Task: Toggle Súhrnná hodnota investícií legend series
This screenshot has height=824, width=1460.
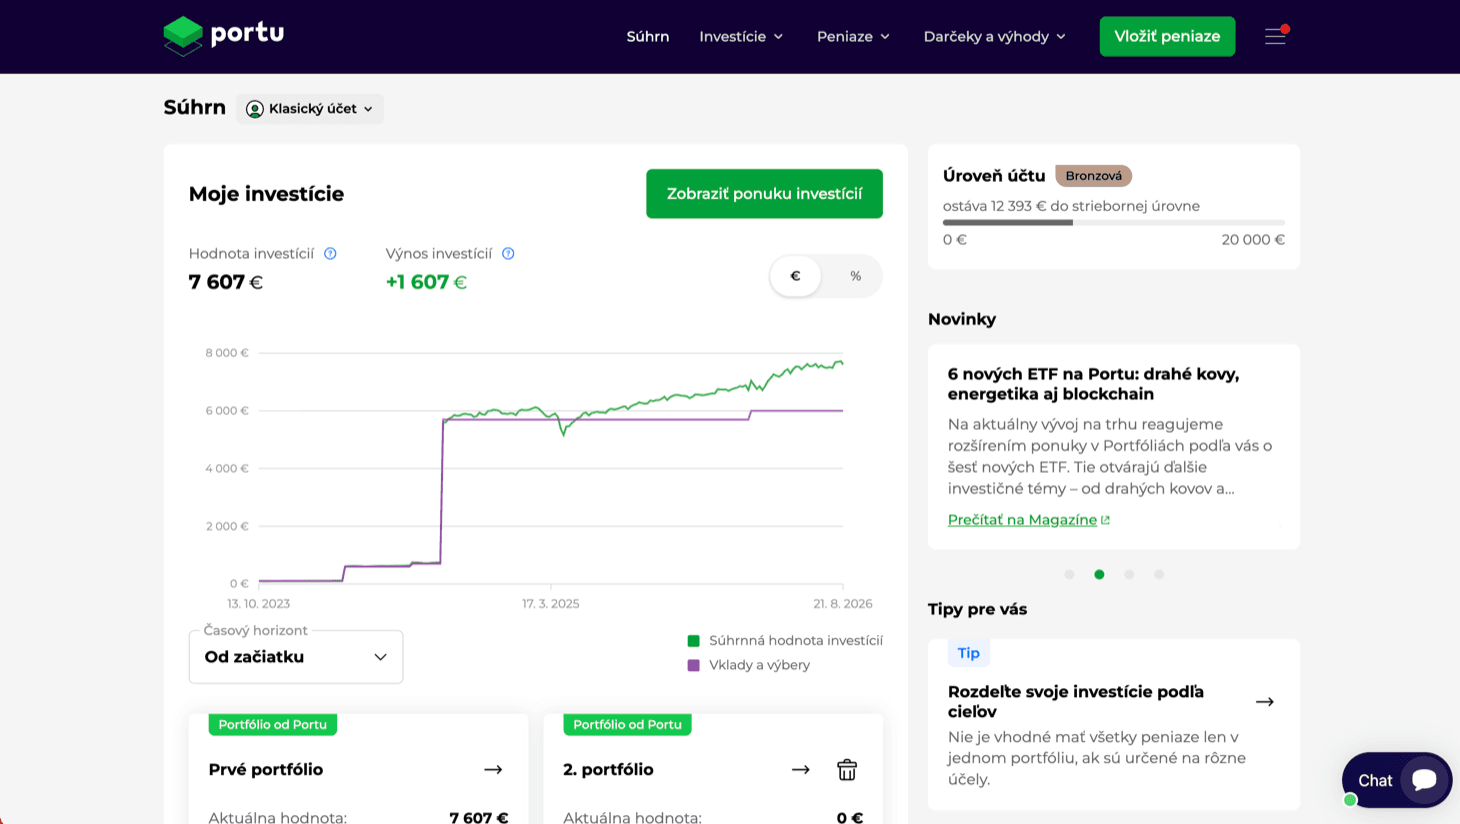Action: tap(785, 641)
